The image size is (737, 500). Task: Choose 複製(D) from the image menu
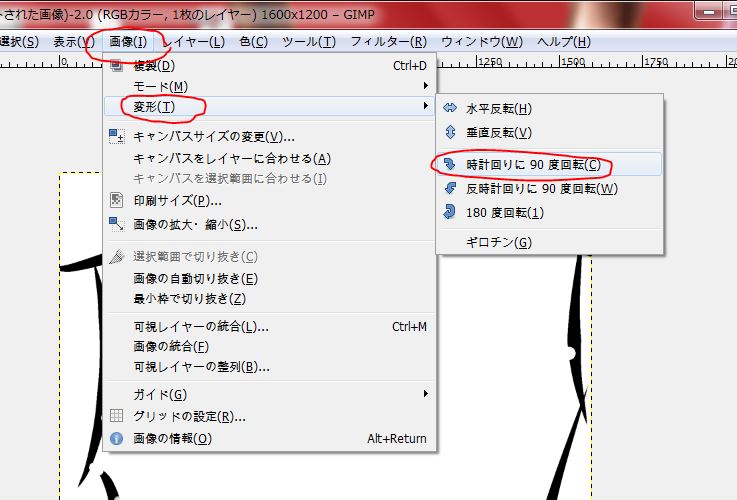tap(269, 66)
